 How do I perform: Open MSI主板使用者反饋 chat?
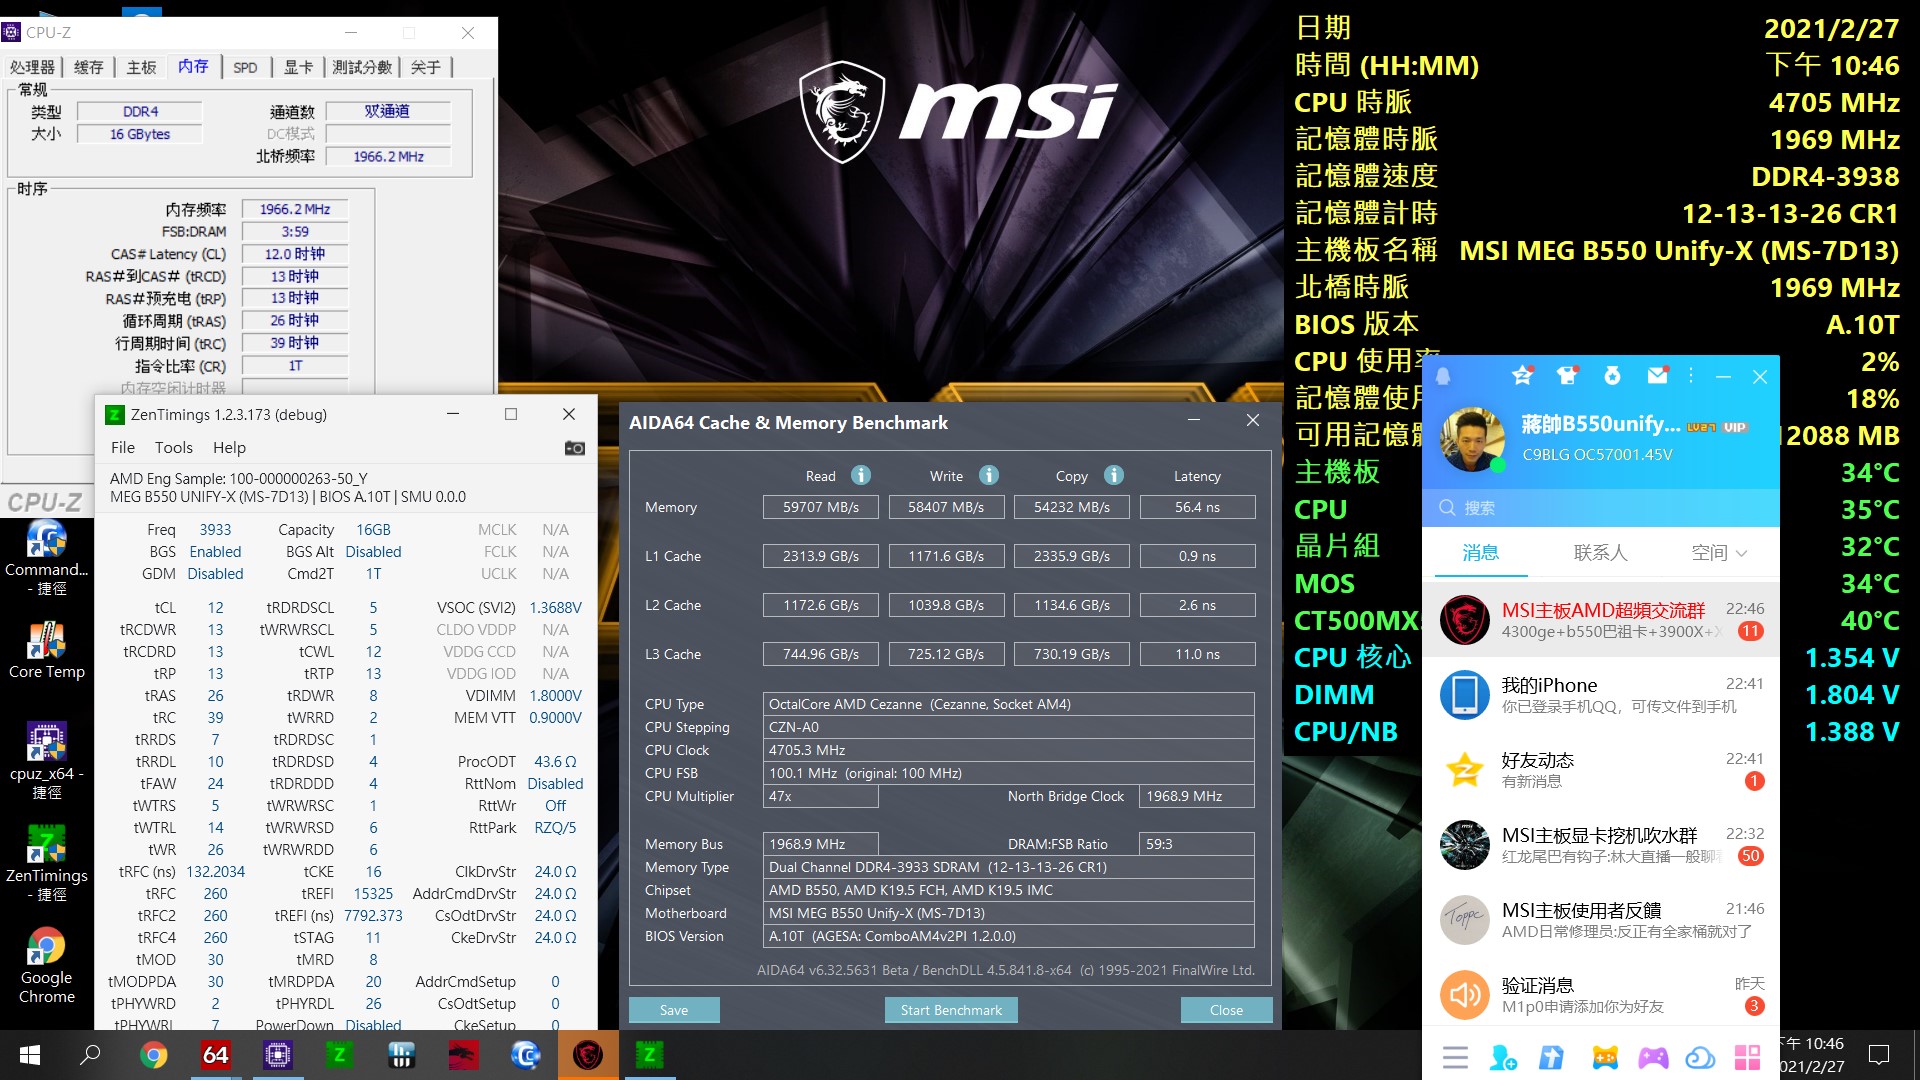pyautogui.click(x=1600, y=920)
